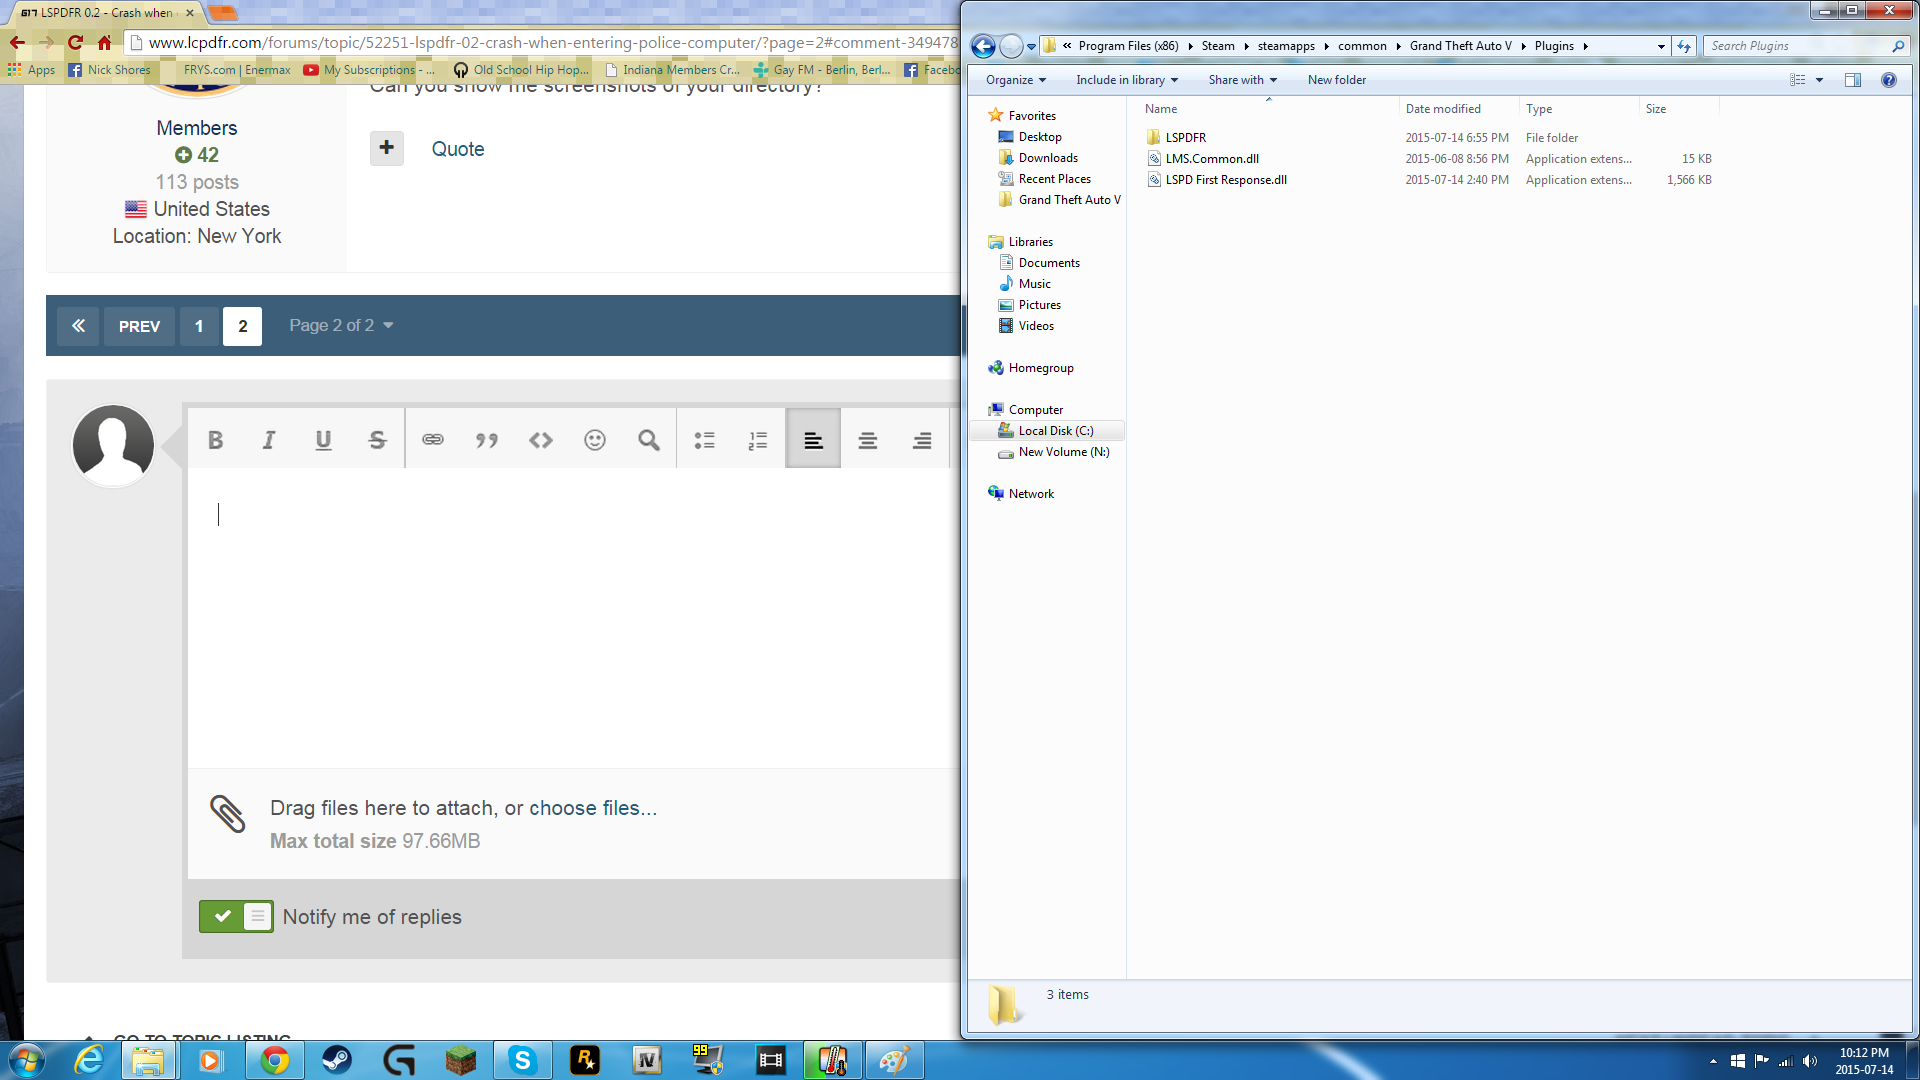1920x1080 pixels.
Task: Insert a code block
Action: coord(541,440)
